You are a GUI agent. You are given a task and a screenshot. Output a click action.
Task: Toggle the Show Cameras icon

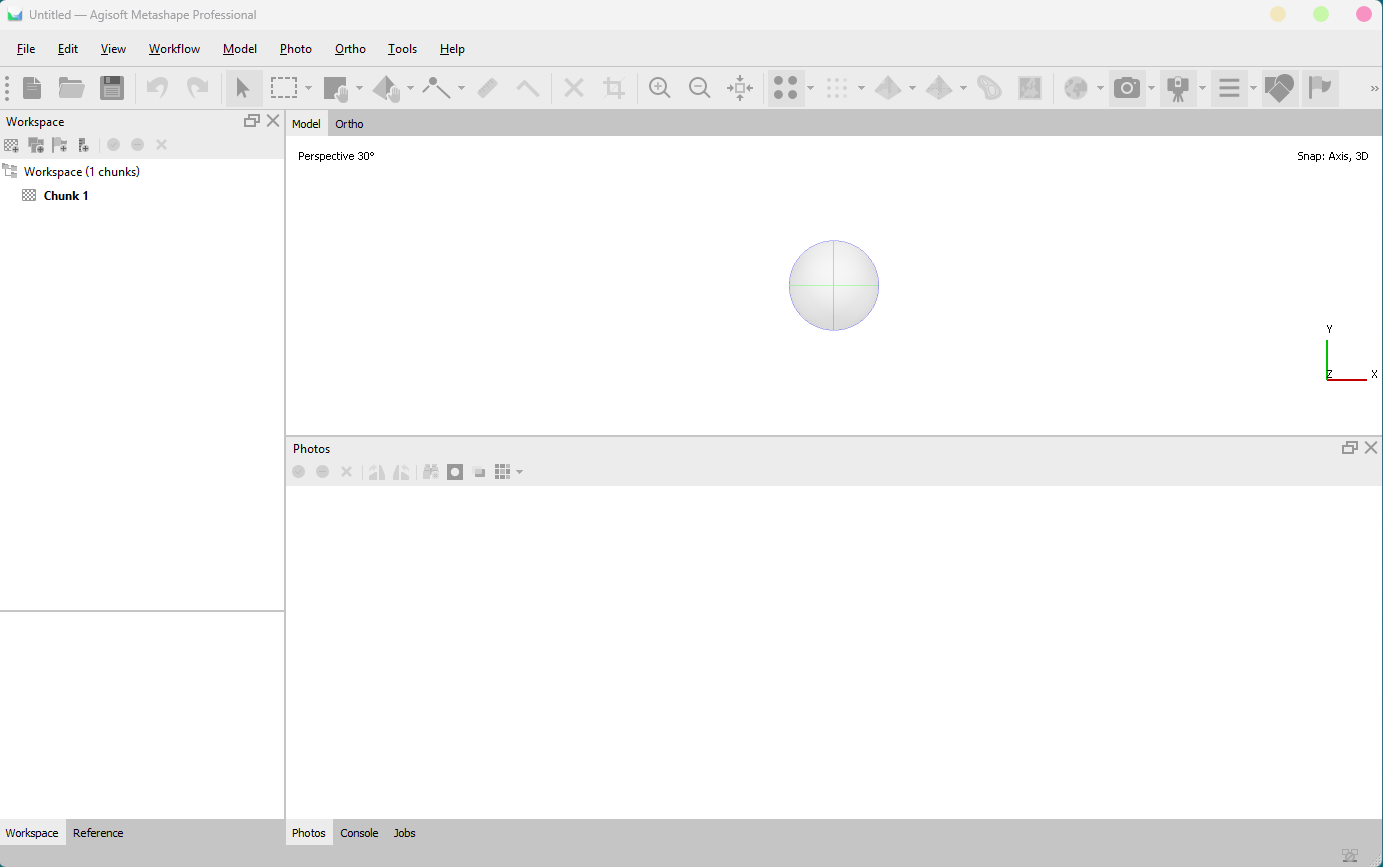1127,88
